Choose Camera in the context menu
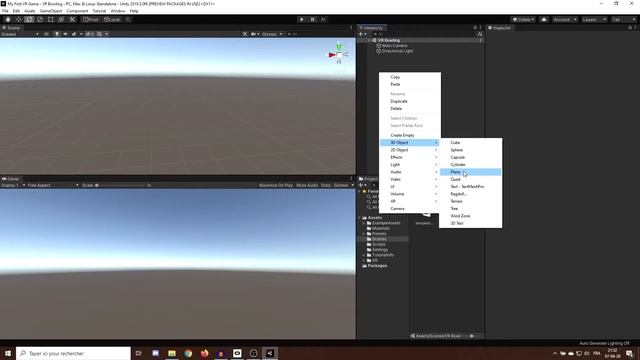Screen dimensions: 640x360 click(x=410, y=209)
